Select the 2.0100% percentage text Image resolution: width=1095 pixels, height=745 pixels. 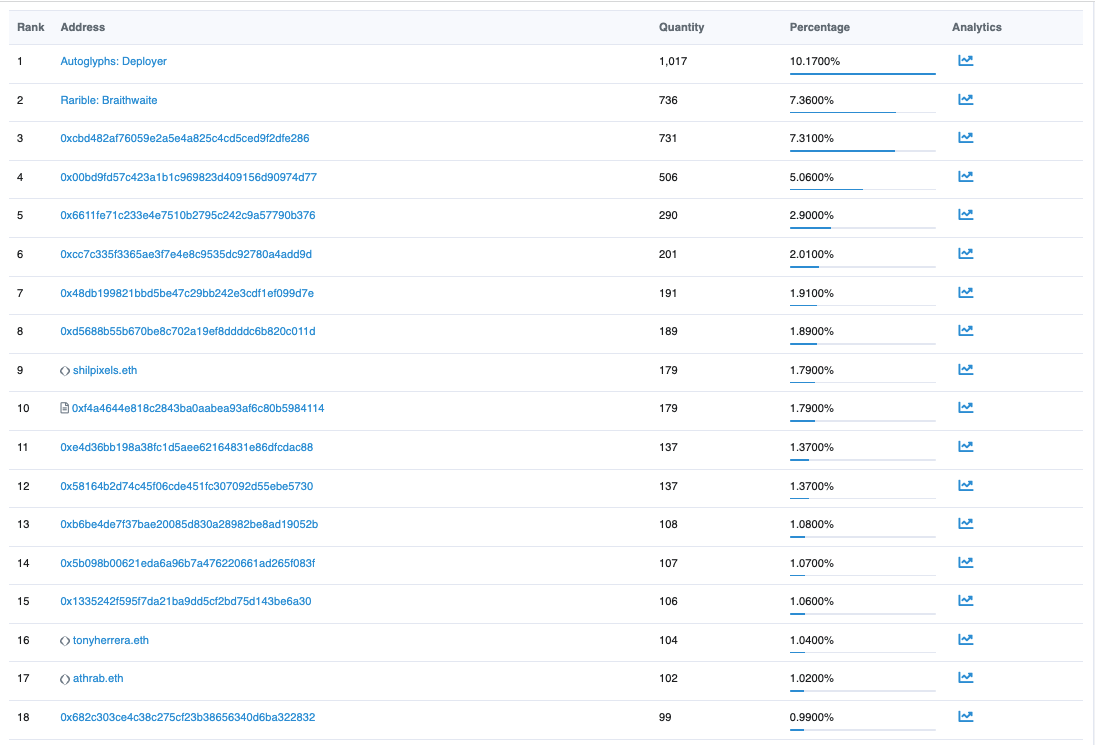click(x=811, y=254)
